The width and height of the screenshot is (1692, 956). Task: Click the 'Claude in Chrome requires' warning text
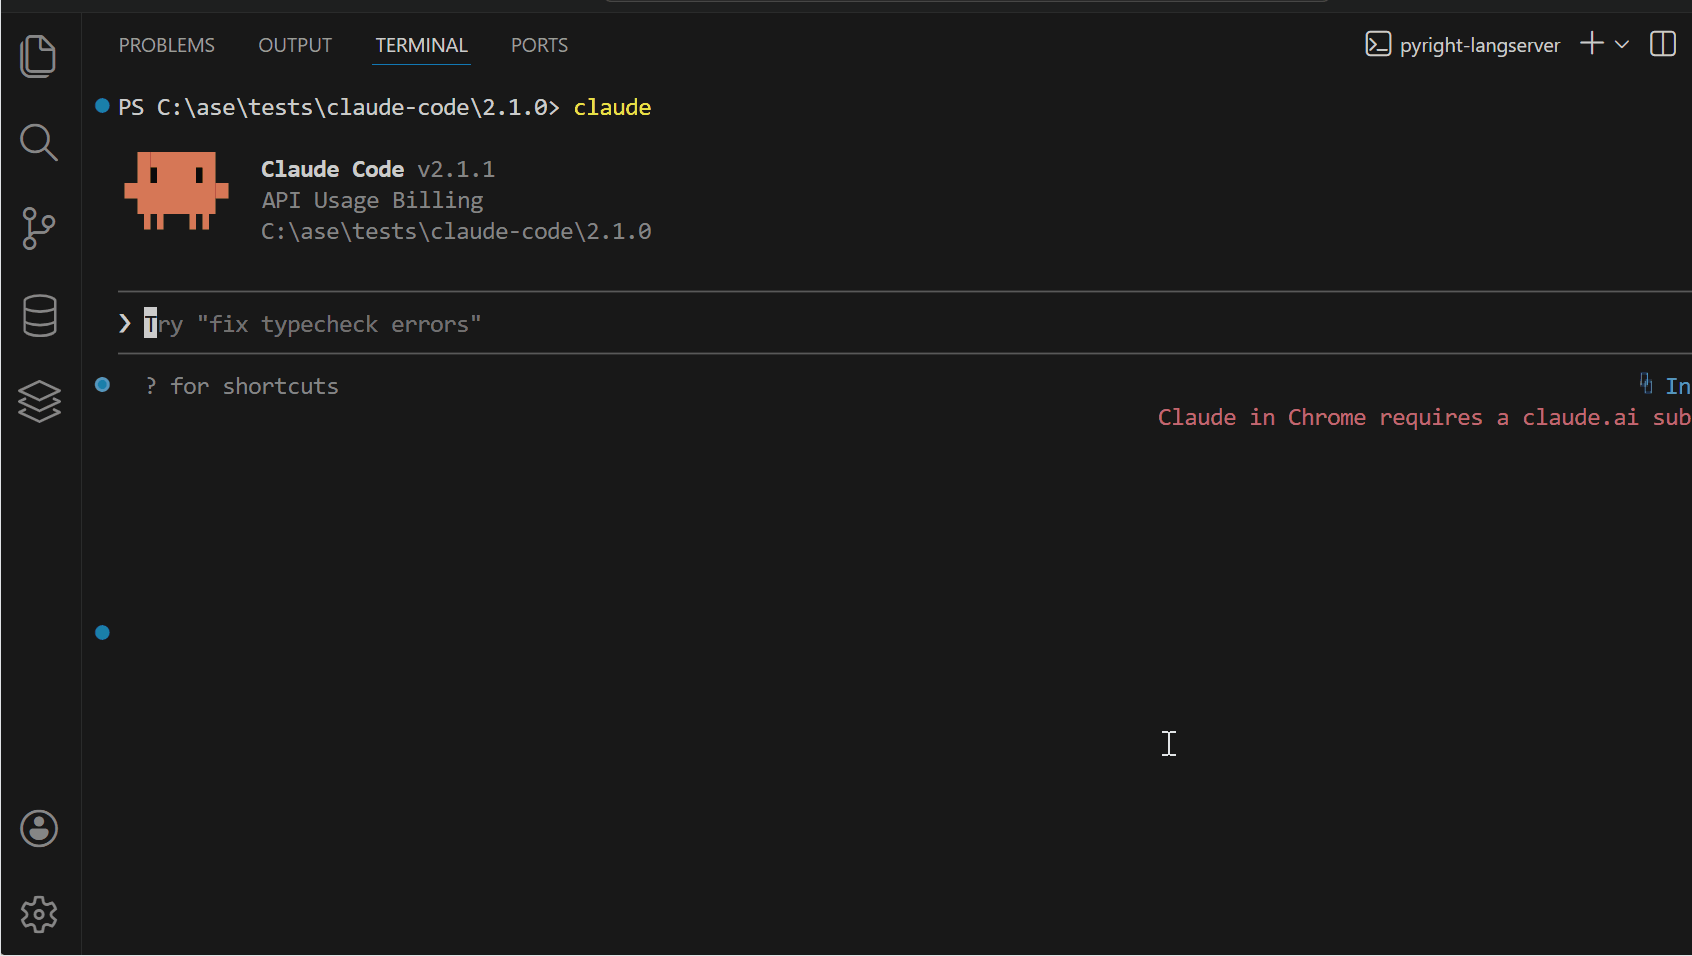pos(1423,417)
